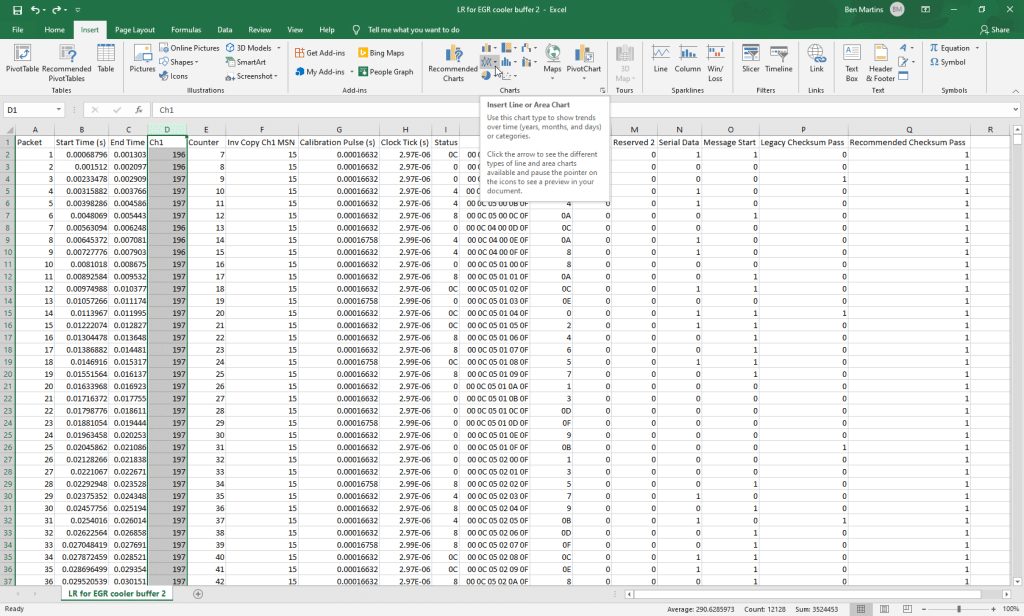Insert a Link
The height and width of the screenshot is (616, 1024).
816,59
